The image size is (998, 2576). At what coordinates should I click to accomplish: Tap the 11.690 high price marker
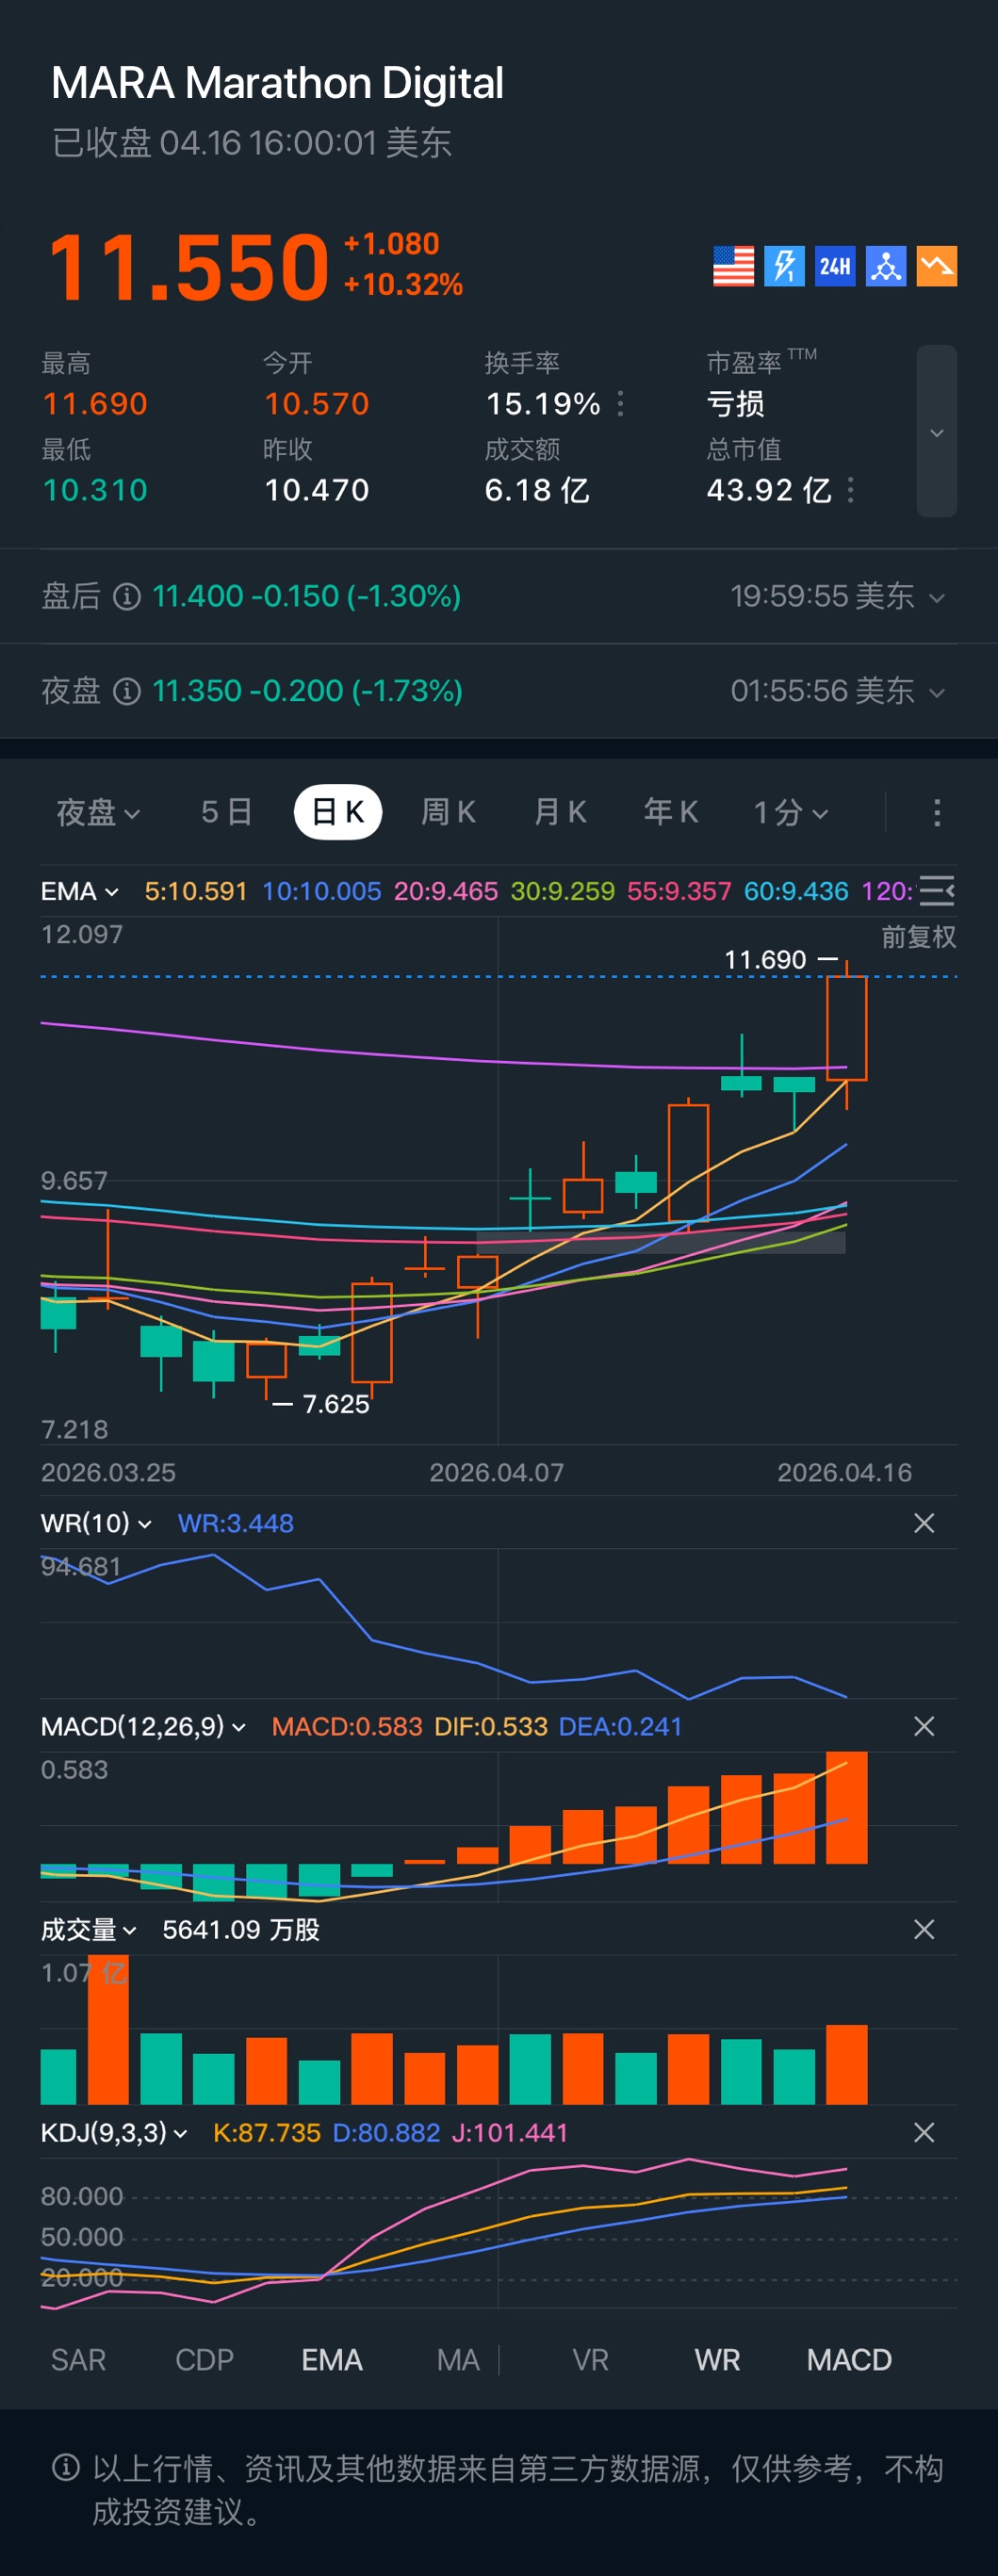click(x=781, y=960)
